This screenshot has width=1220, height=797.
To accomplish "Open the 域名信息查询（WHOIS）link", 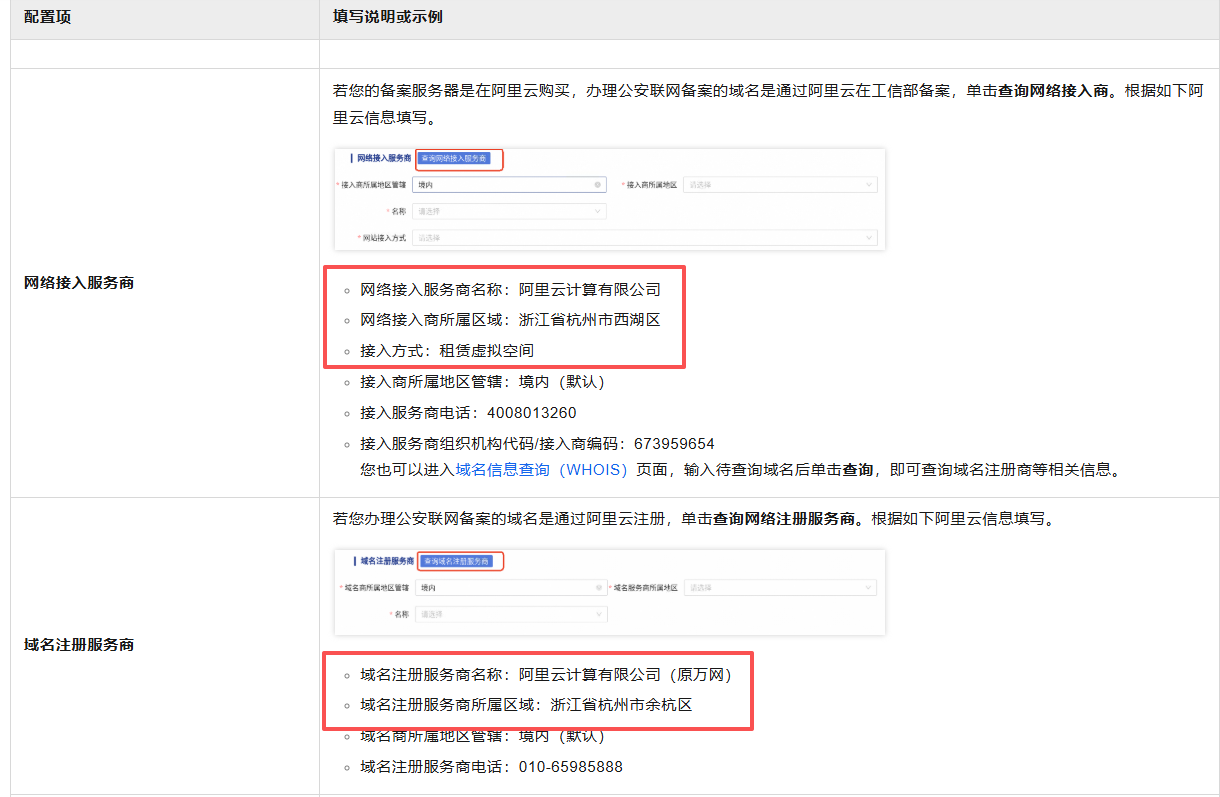I will (541, 470).
